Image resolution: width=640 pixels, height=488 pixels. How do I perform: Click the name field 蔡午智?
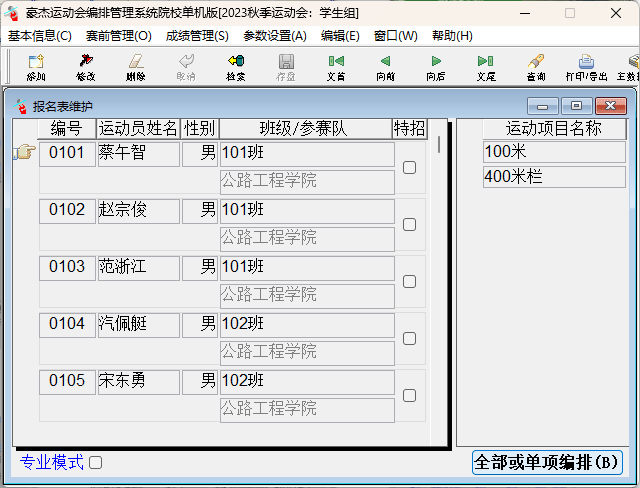[x=139, y=154]
